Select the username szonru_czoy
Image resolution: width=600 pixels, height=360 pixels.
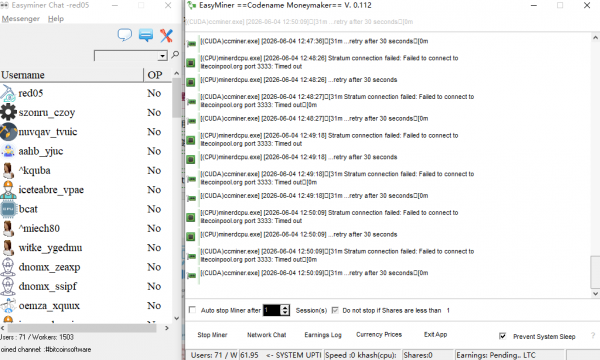(x=47, y=112)
